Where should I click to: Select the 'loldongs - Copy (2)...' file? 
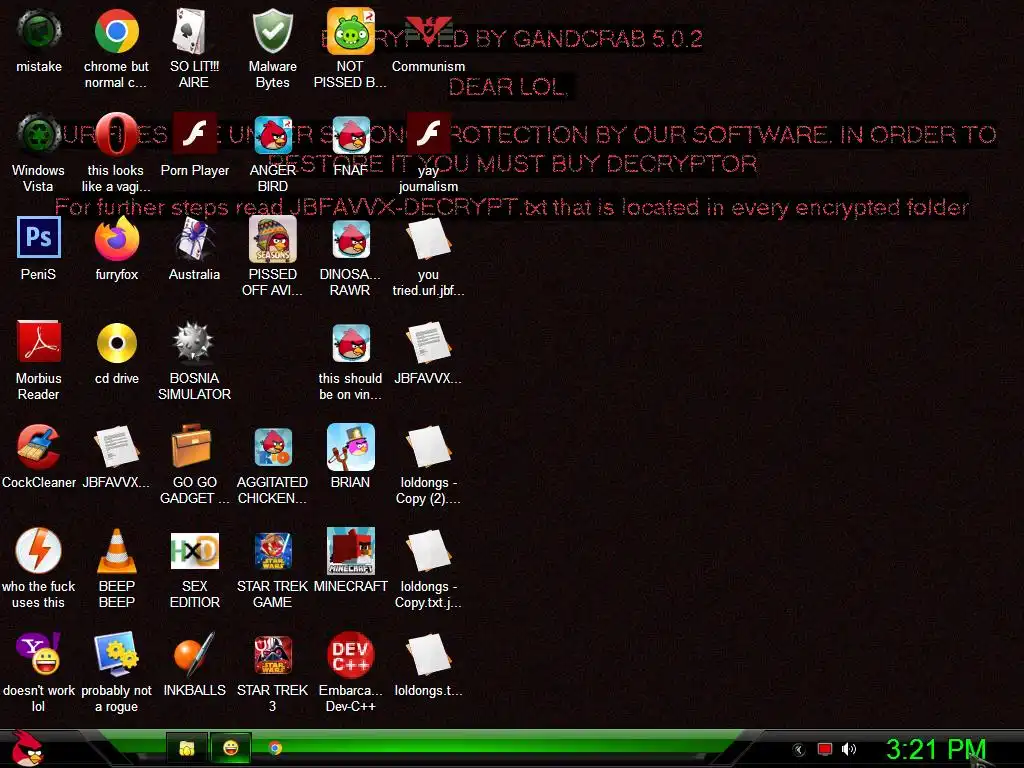click(428, 447)
